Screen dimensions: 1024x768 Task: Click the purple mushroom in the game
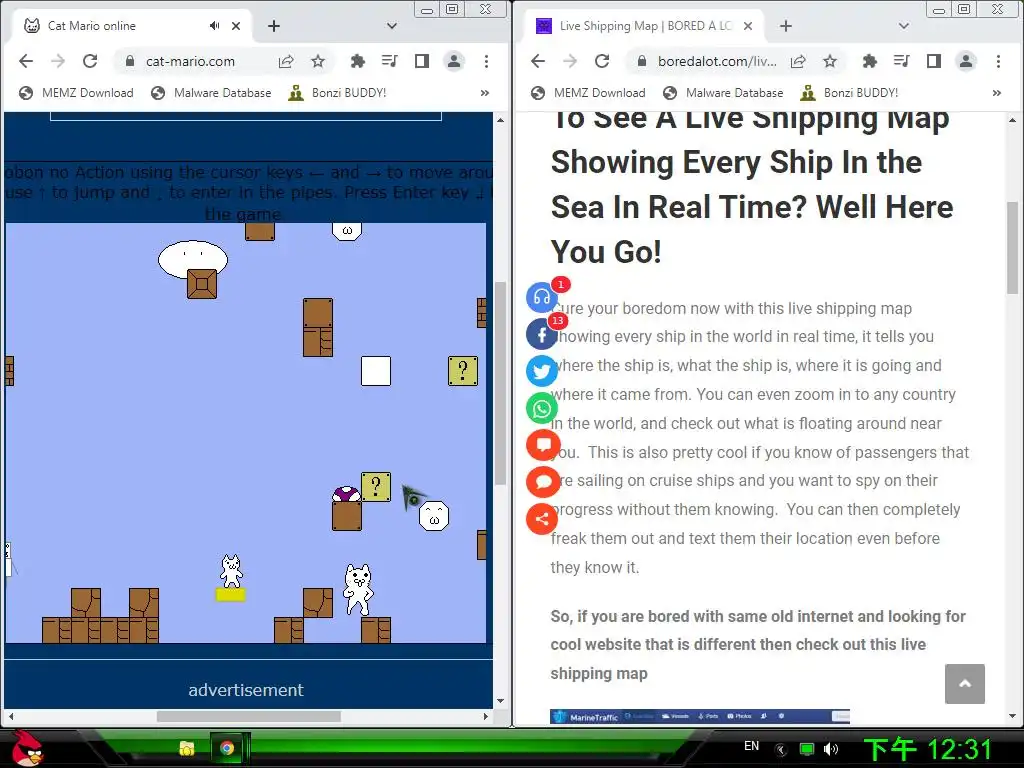(346, 494)
